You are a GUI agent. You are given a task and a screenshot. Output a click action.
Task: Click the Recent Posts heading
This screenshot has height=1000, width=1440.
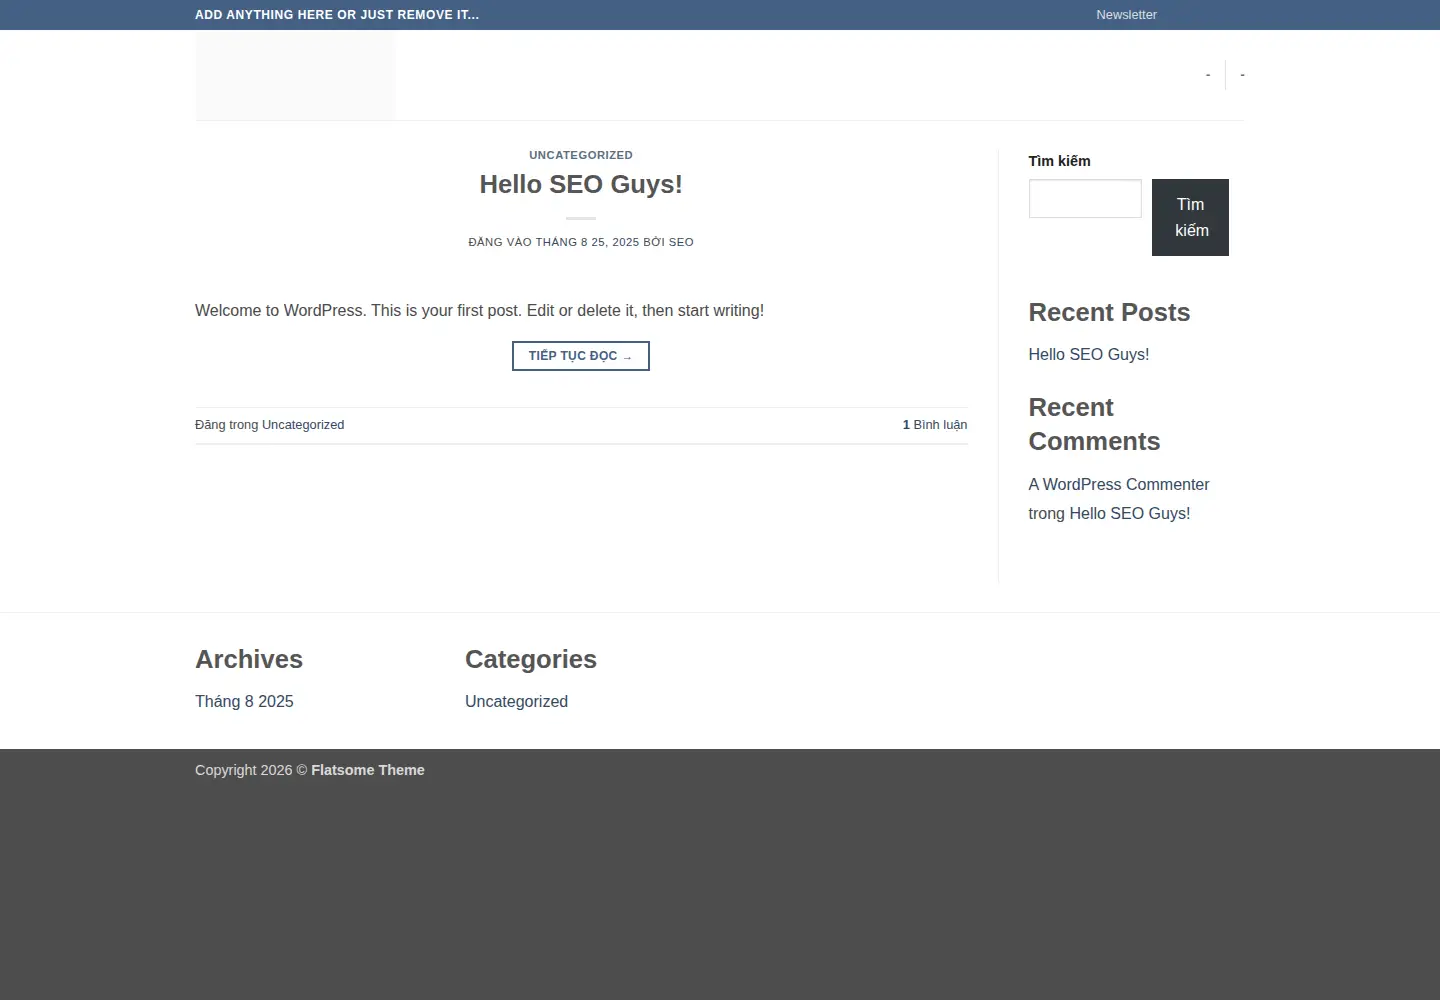(x=1109, y=313)
